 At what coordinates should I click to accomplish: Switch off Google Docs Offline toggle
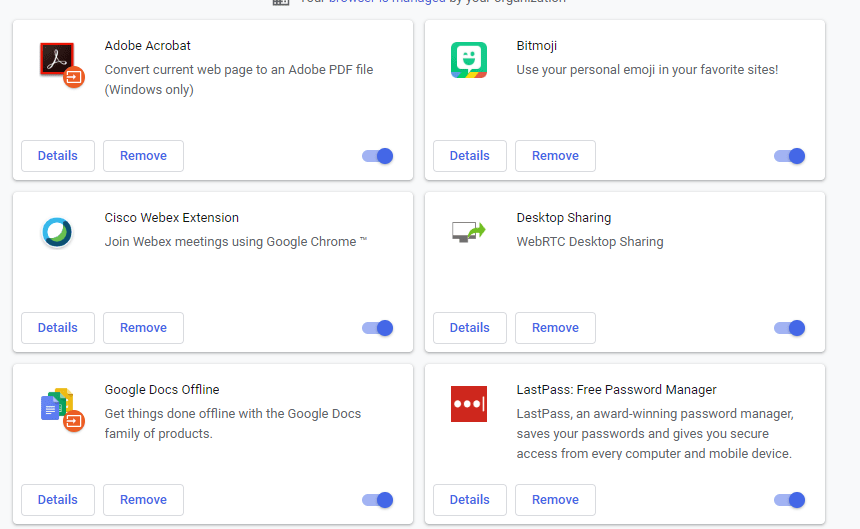click(377, 500)
